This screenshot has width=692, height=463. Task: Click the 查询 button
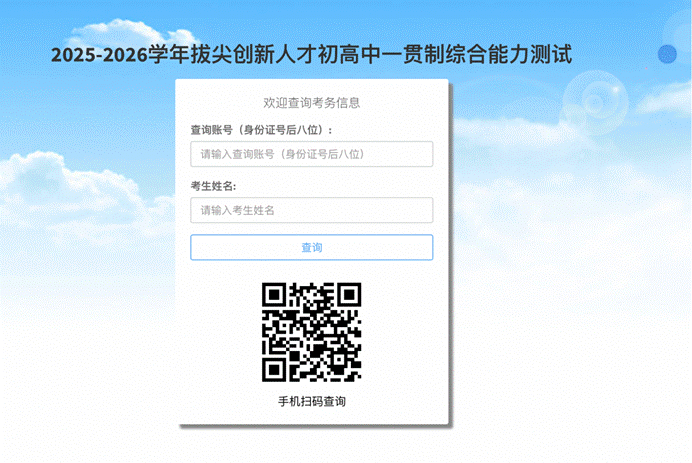[x=312, y=247]
